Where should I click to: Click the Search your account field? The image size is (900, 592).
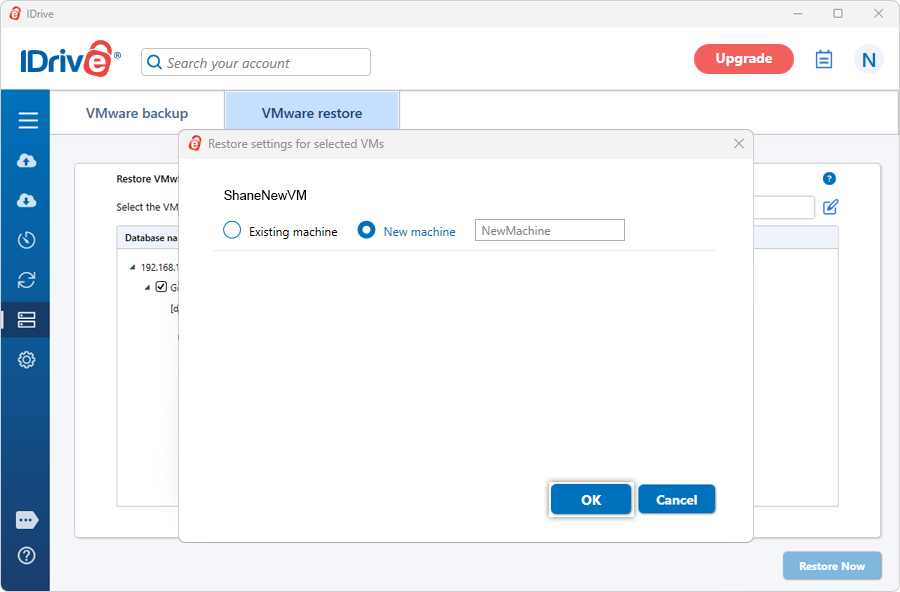coord(256,62)
